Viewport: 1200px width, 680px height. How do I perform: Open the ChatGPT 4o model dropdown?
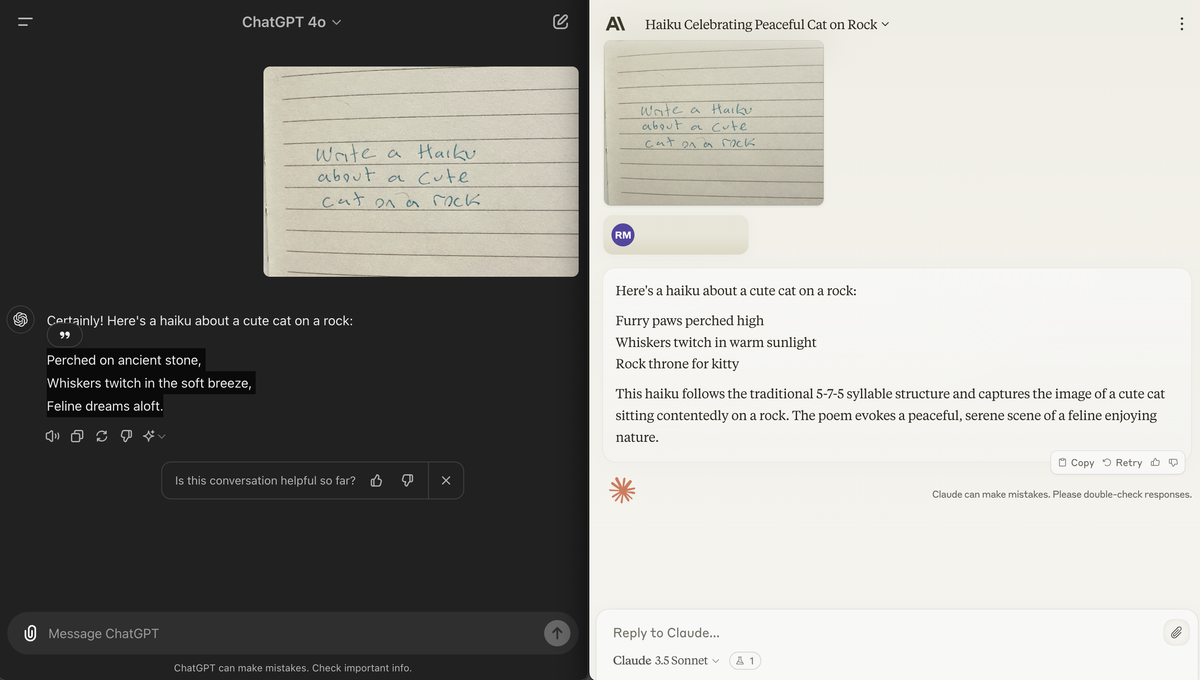291,20
